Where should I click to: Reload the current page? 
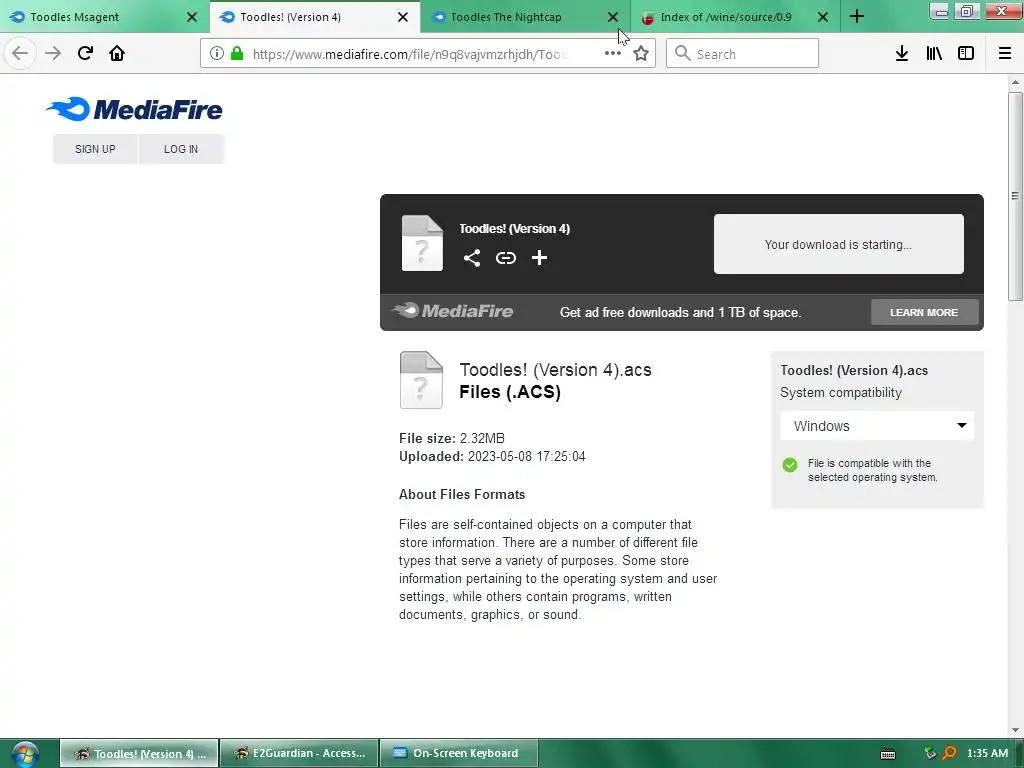(x=85, y=54)
